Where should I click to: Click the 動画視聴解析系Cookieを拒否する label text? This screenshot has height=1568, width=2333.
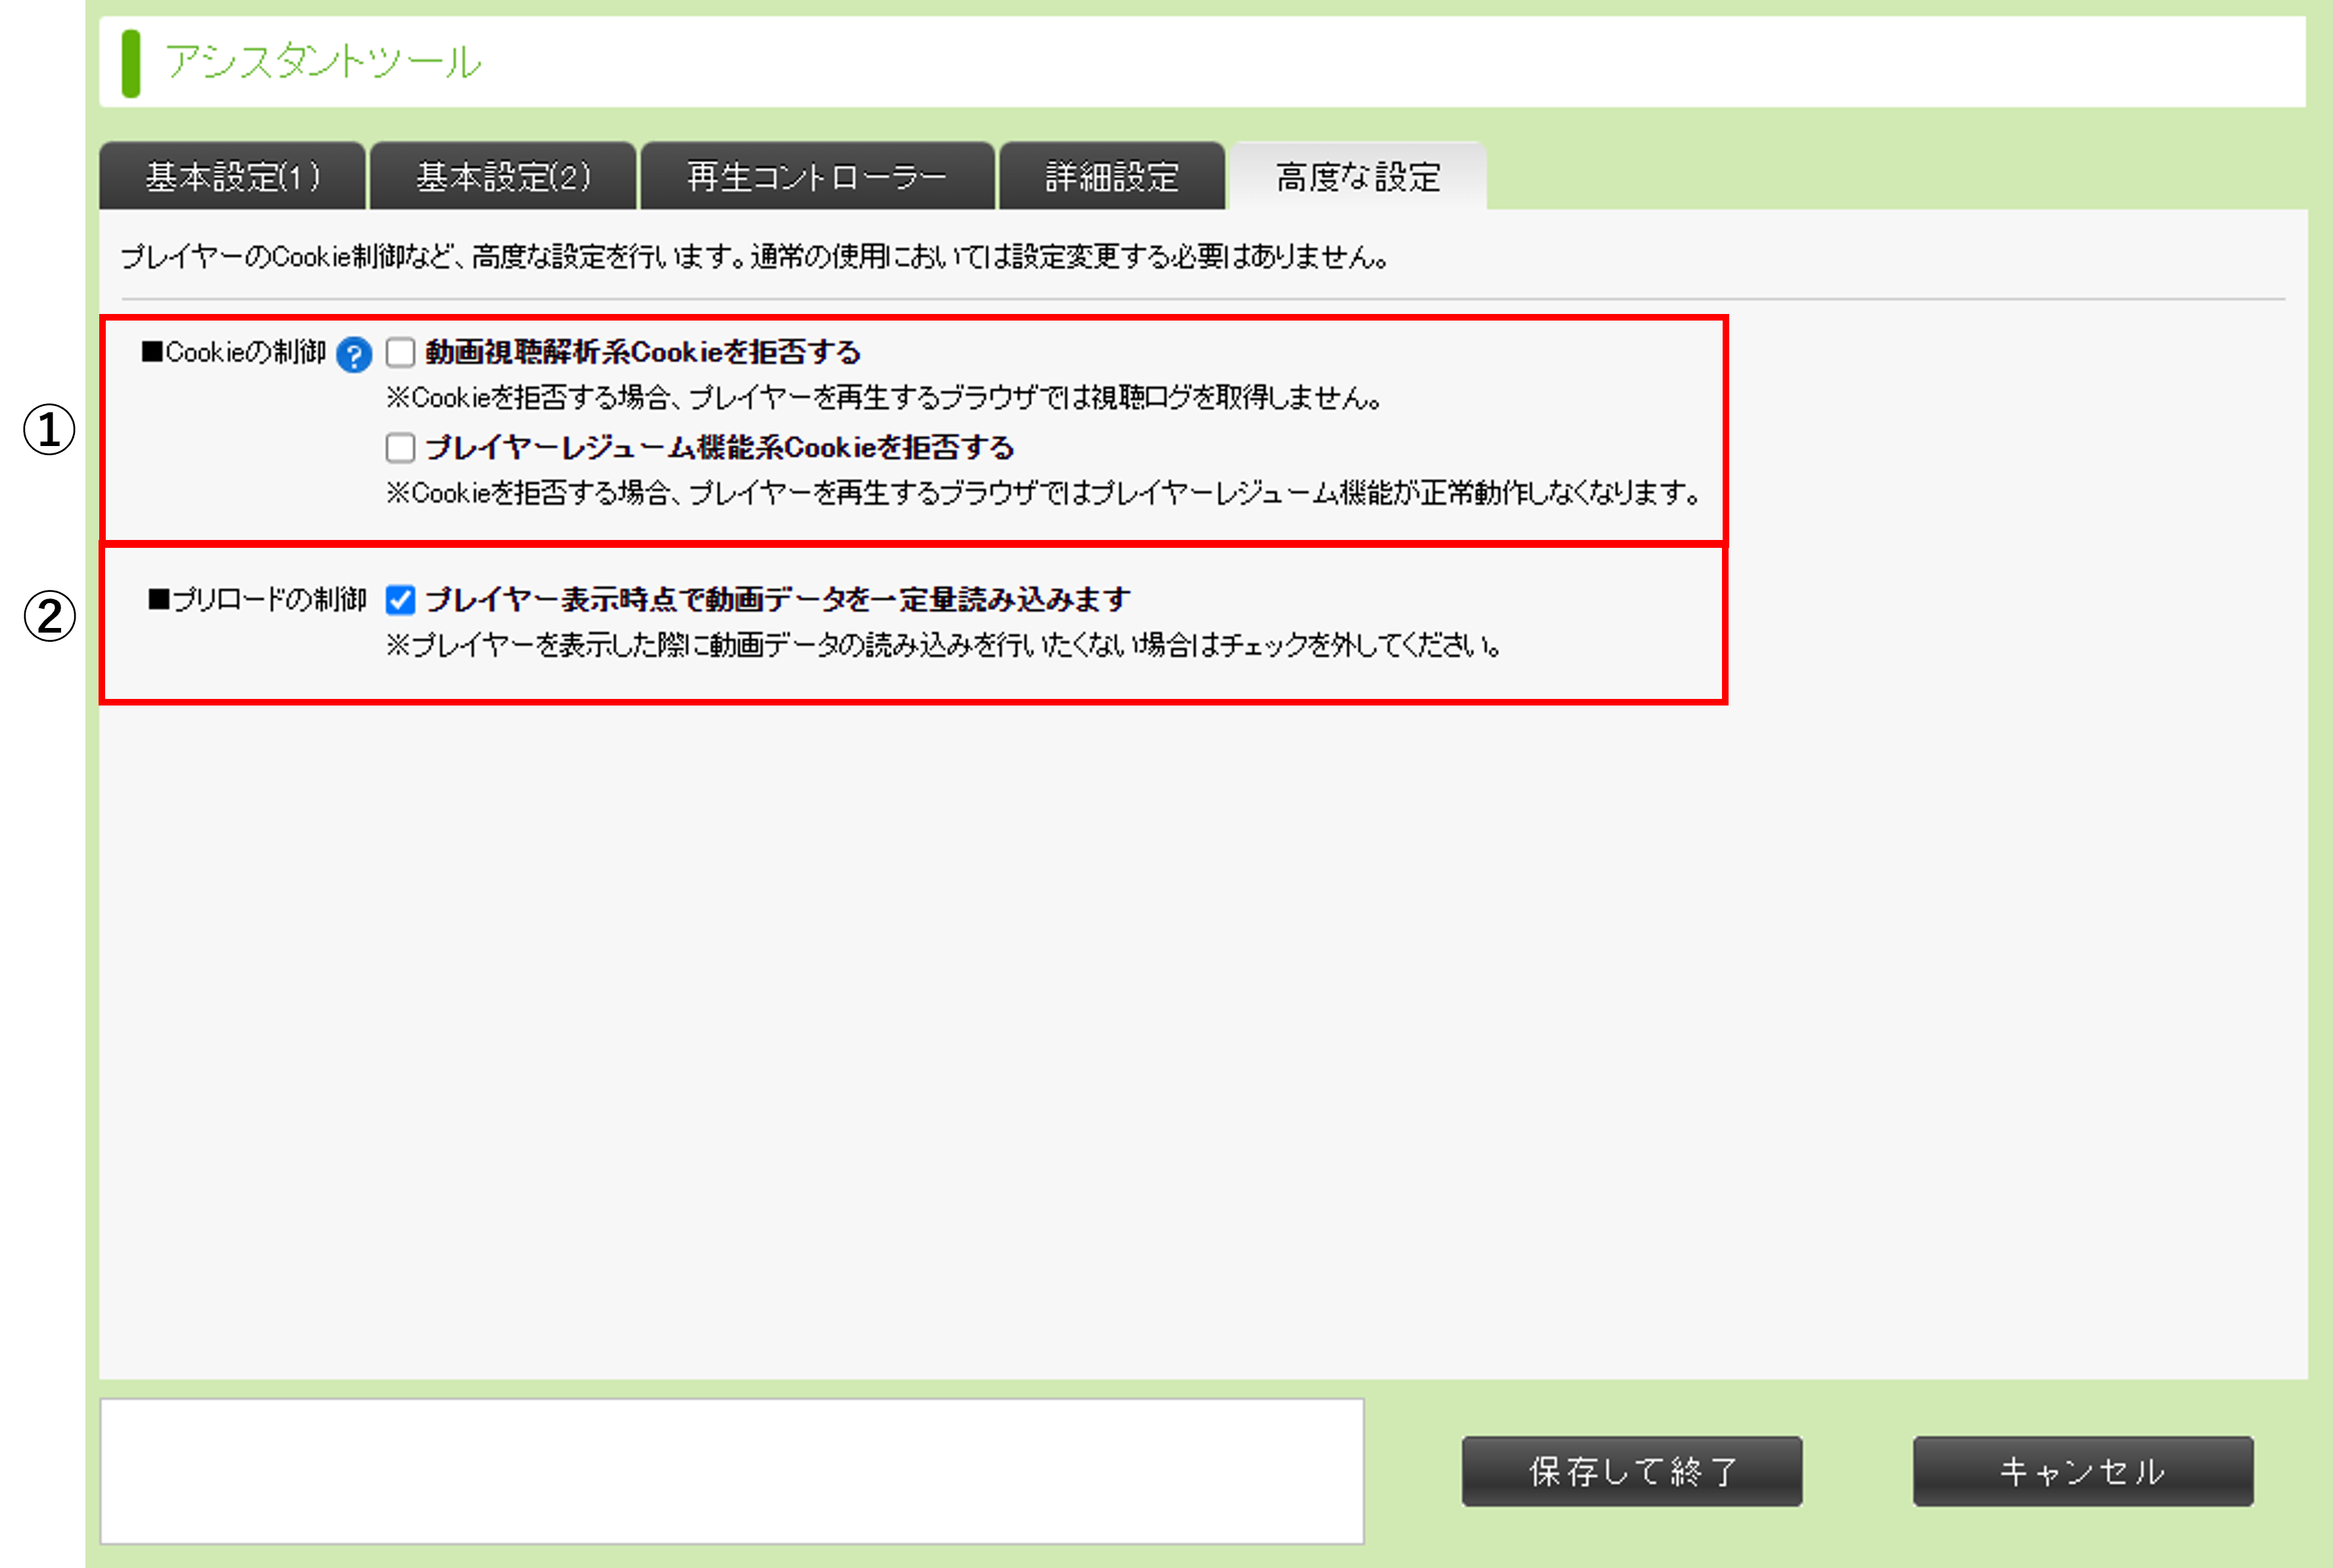642,352
